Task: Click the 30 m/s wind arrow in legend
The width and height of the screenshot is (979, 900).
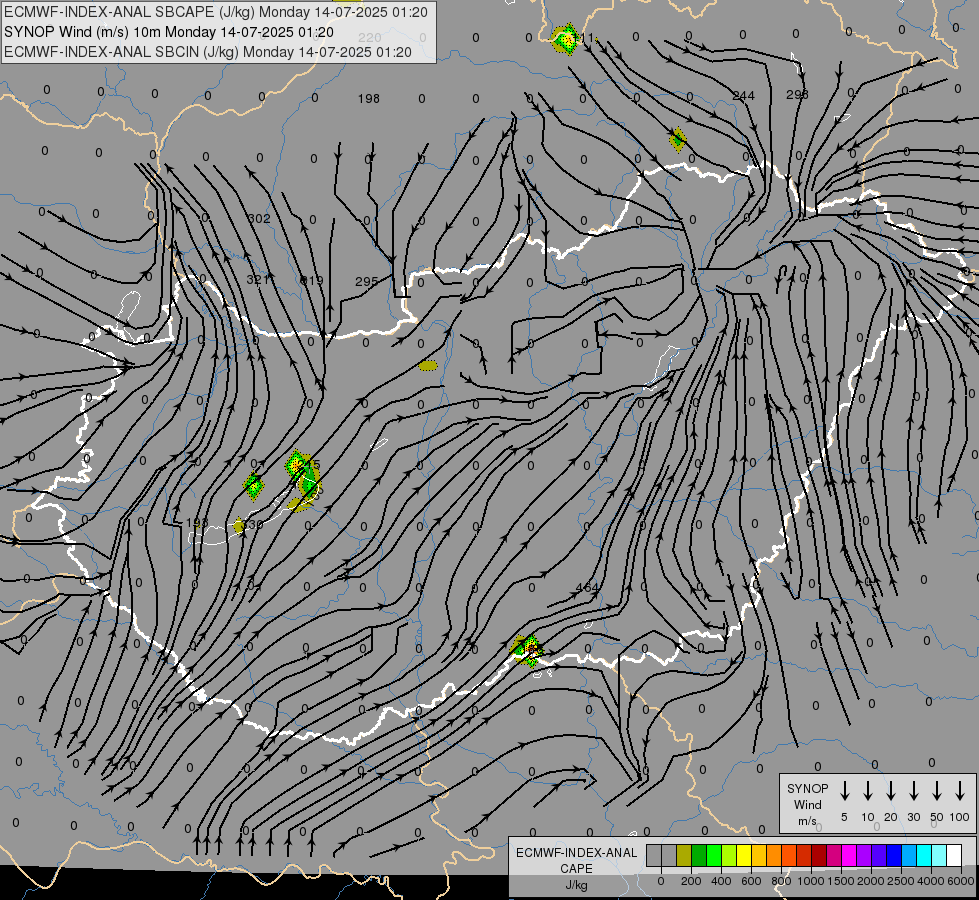Action: (914, 791)
